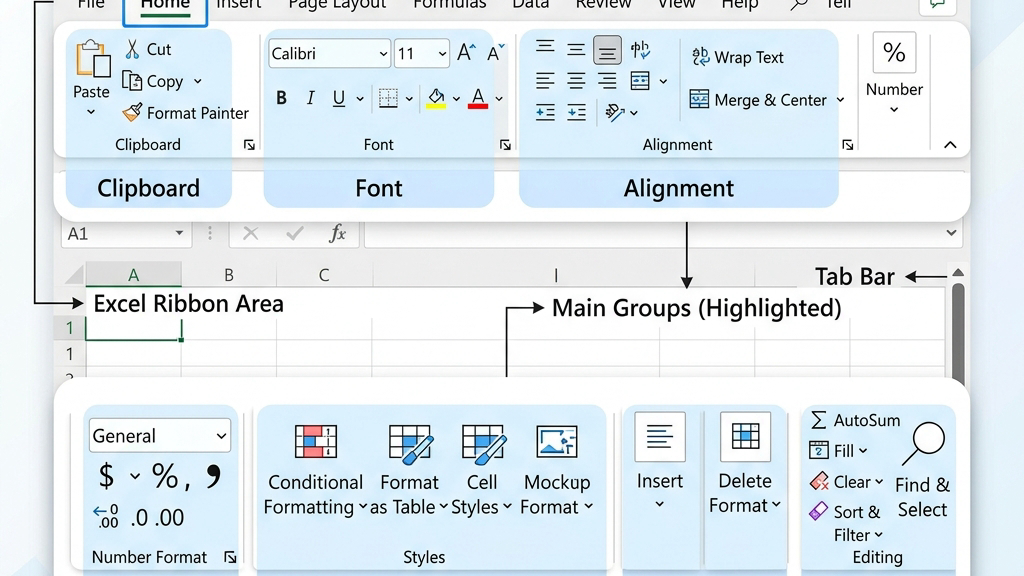Screen dimensions: 1024x576
Task: Toggle the highlighted Bottom Align button
Action: pos(607,50)
